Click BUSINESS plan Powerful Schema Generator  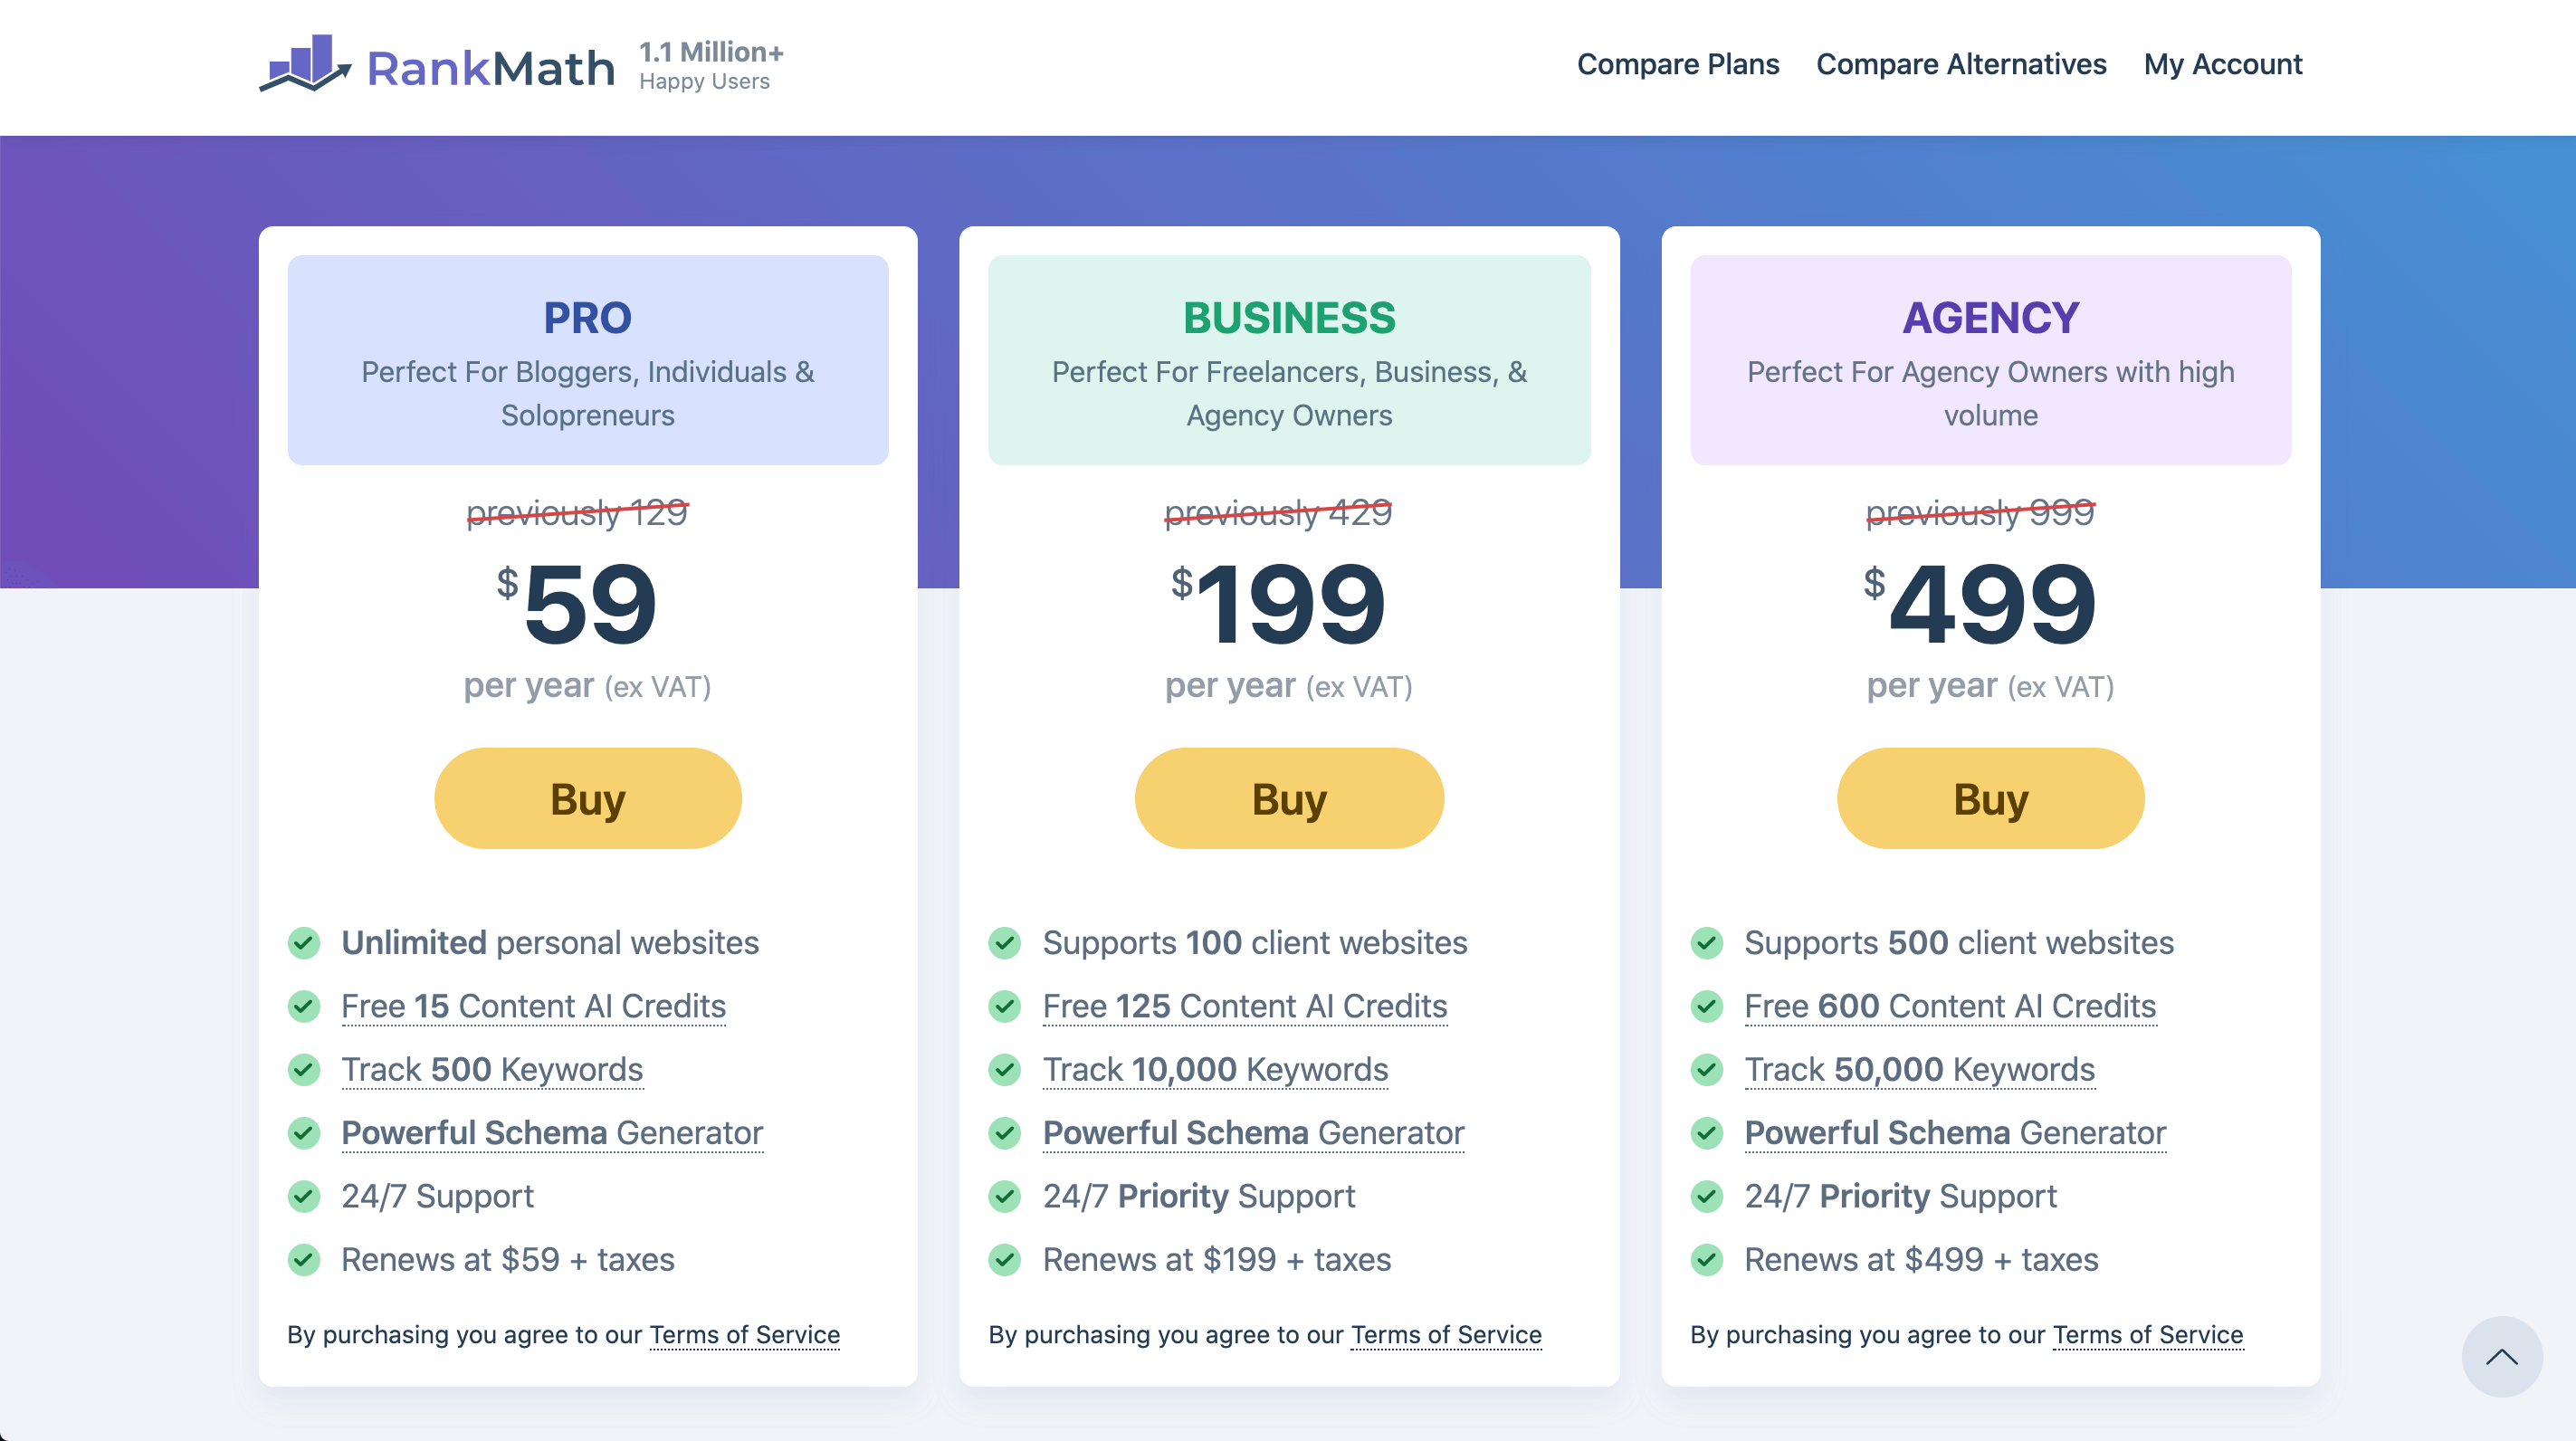coord(1253,1132)
